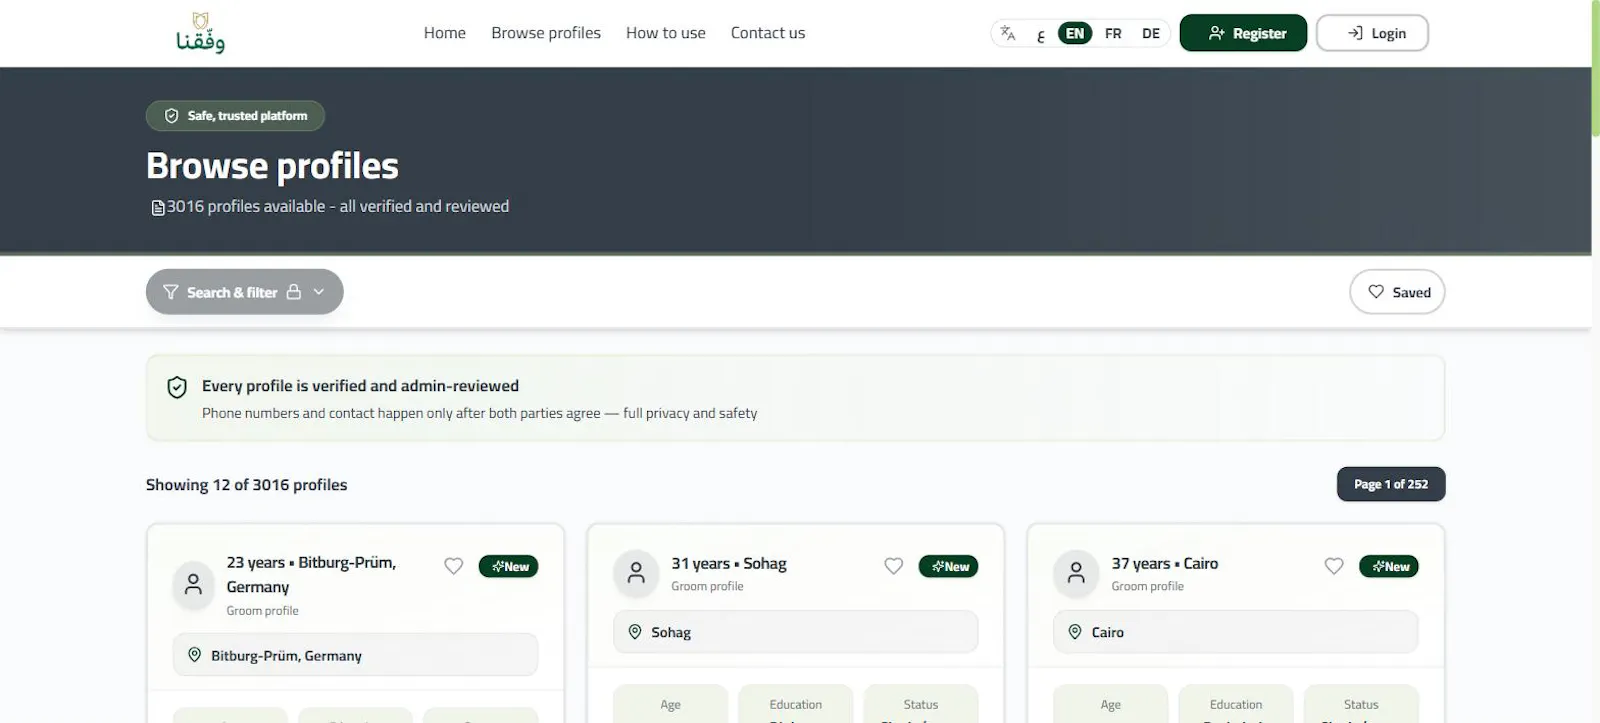Image resolution: width=1600 pixels, height=723 pixels.
Task: Click the Page 1 of 252 indicator
Action: (x=1391, y=484)
